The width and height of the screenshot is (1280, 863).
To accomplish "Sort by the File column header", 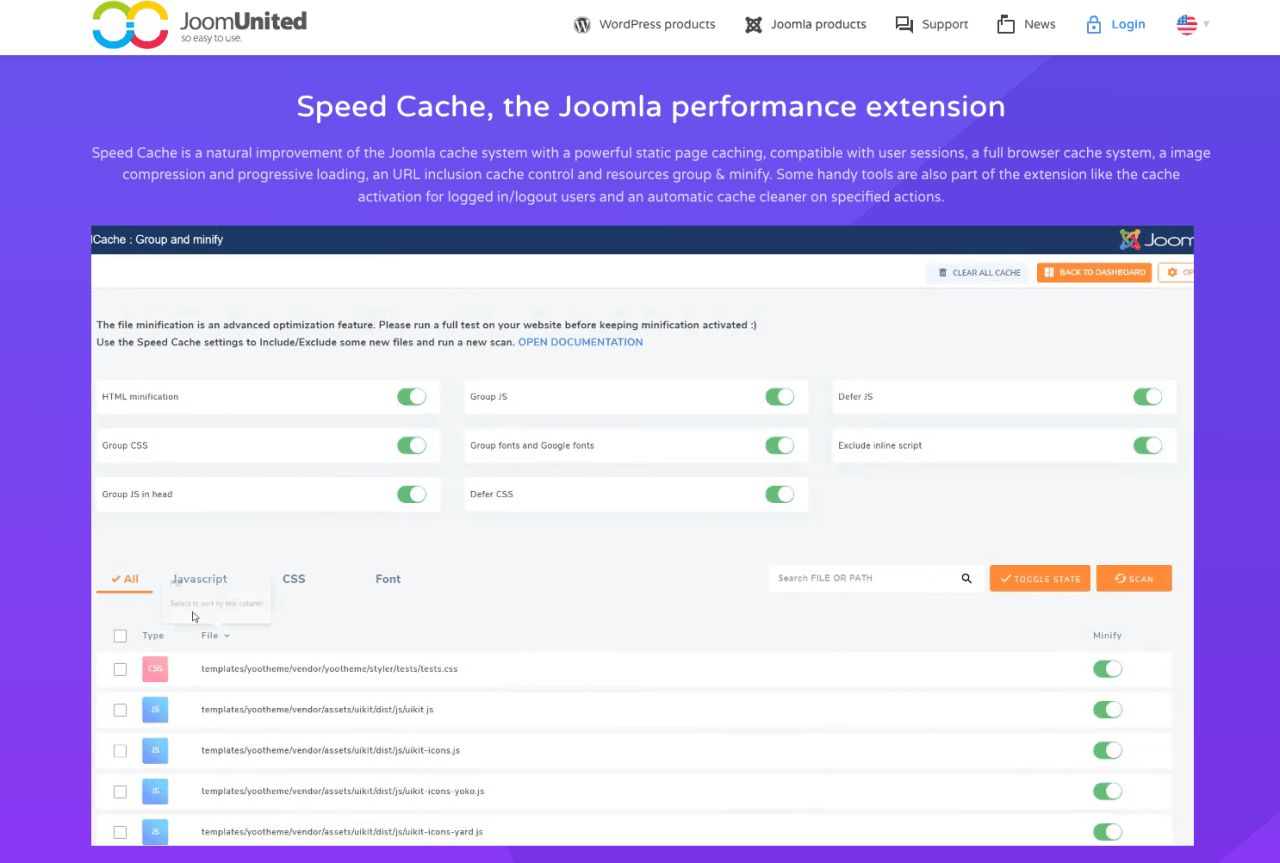I will click(215, 635).
